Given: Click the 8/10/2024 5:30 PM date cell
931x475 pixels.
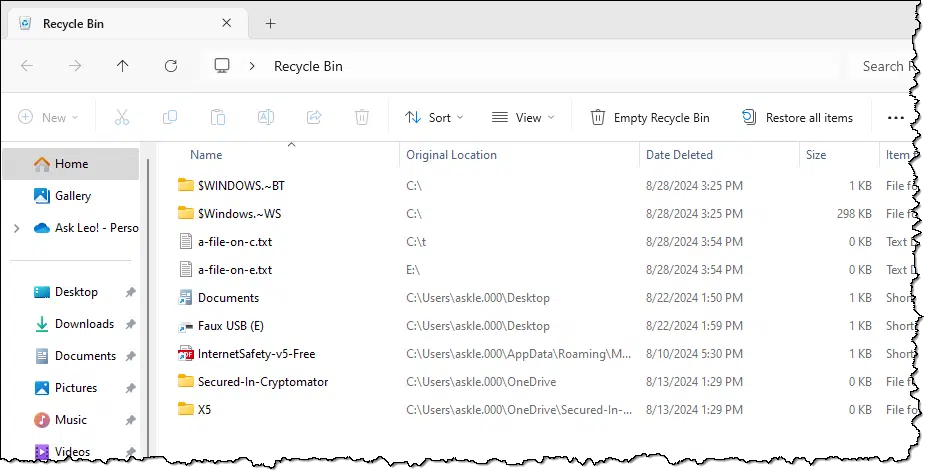Looking at the screenshot, I should [x=694, y=354].
